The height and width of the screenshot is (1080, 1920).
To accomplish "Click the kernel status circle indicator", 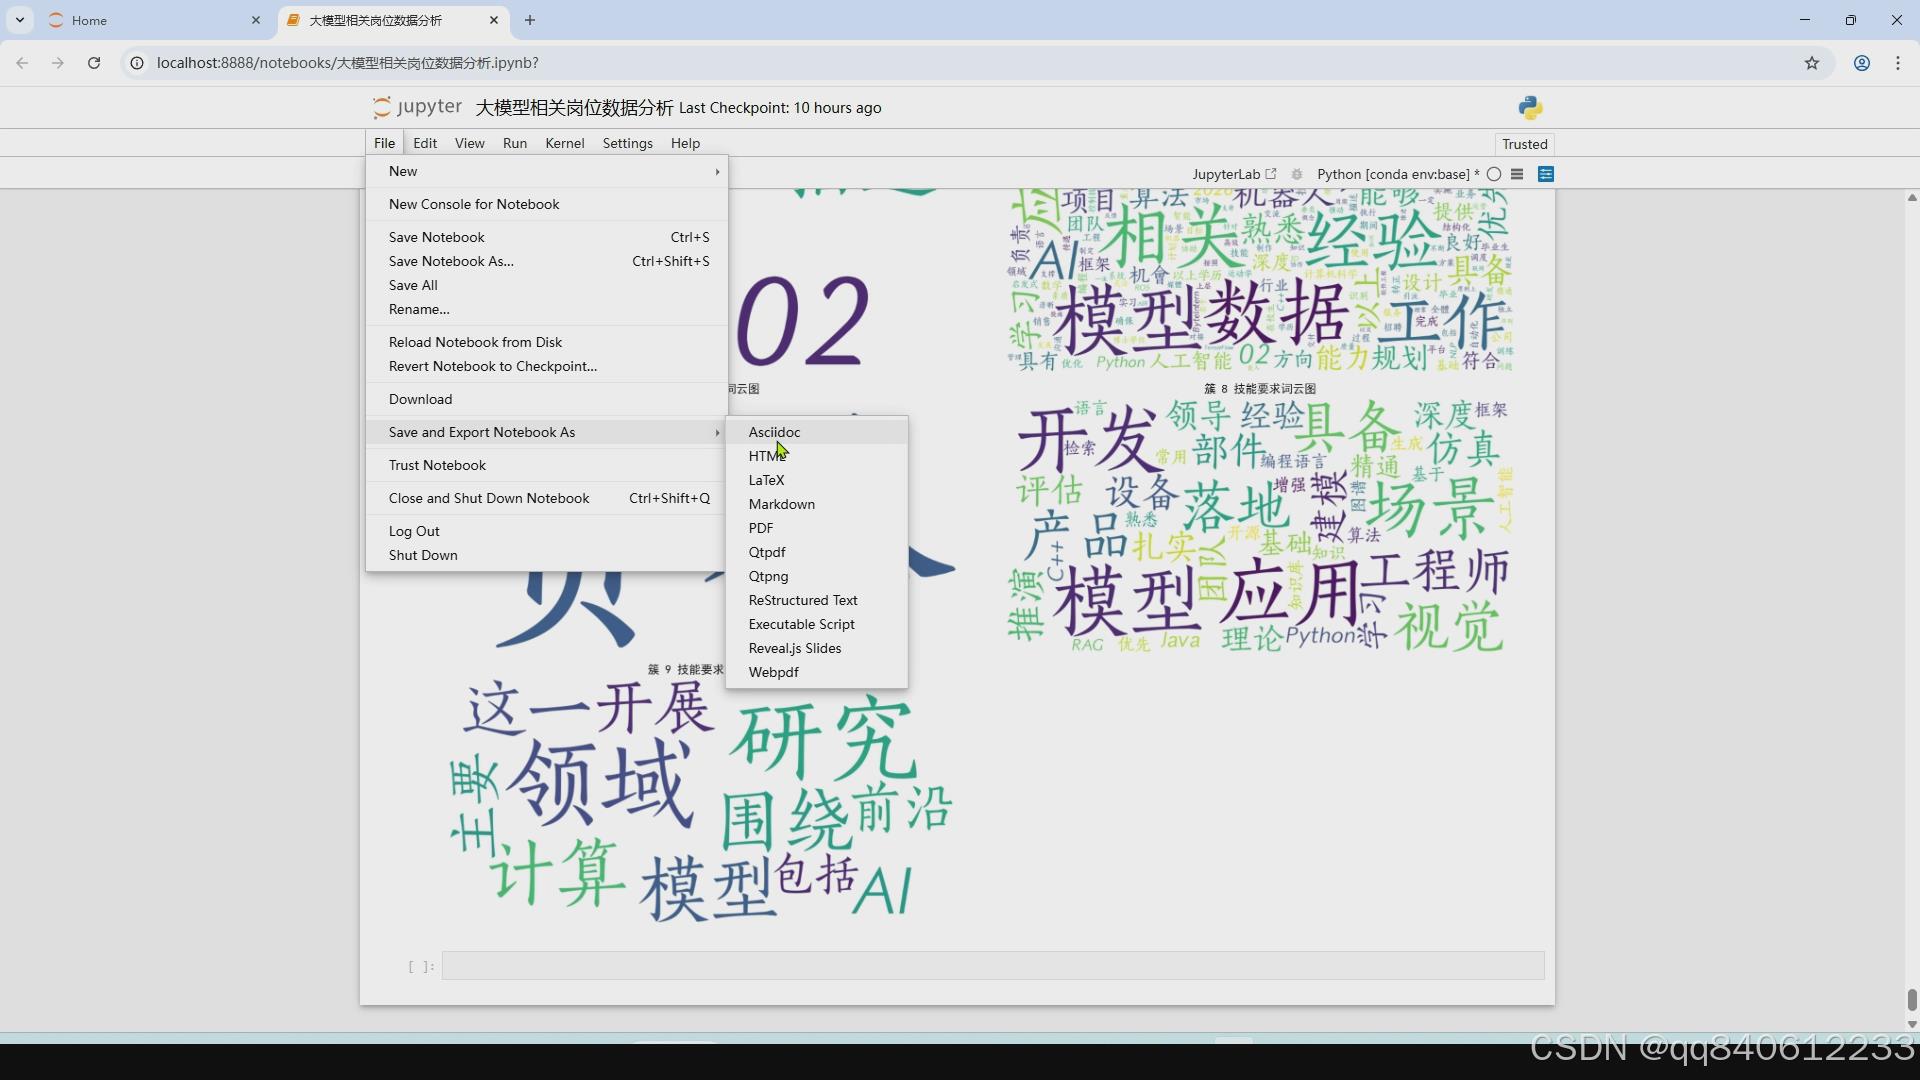I will (x=1494, y=174).
